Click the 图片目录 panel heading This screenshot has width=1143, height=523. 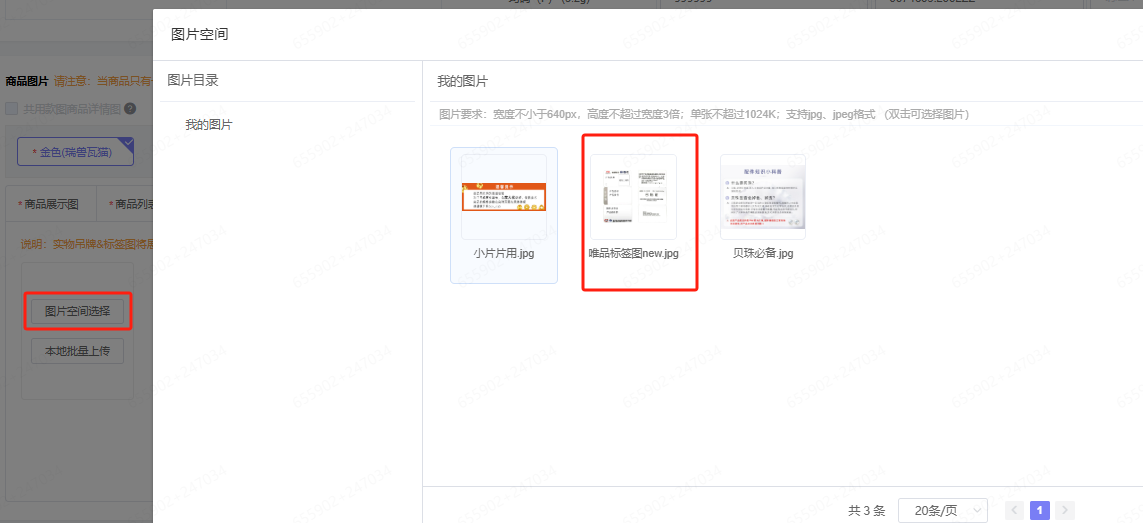193,81
